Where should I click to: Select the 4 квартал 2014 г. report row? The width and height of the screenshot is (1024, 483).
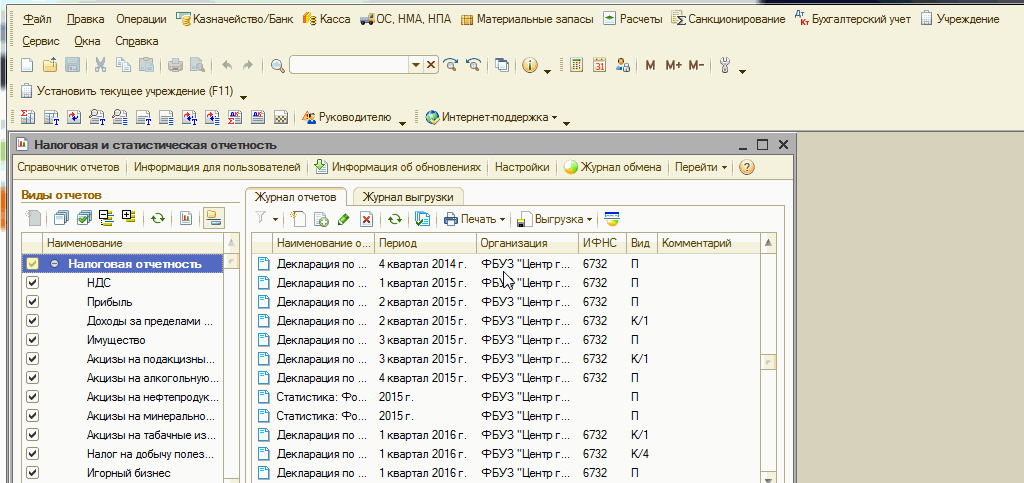tap(506, 264)
